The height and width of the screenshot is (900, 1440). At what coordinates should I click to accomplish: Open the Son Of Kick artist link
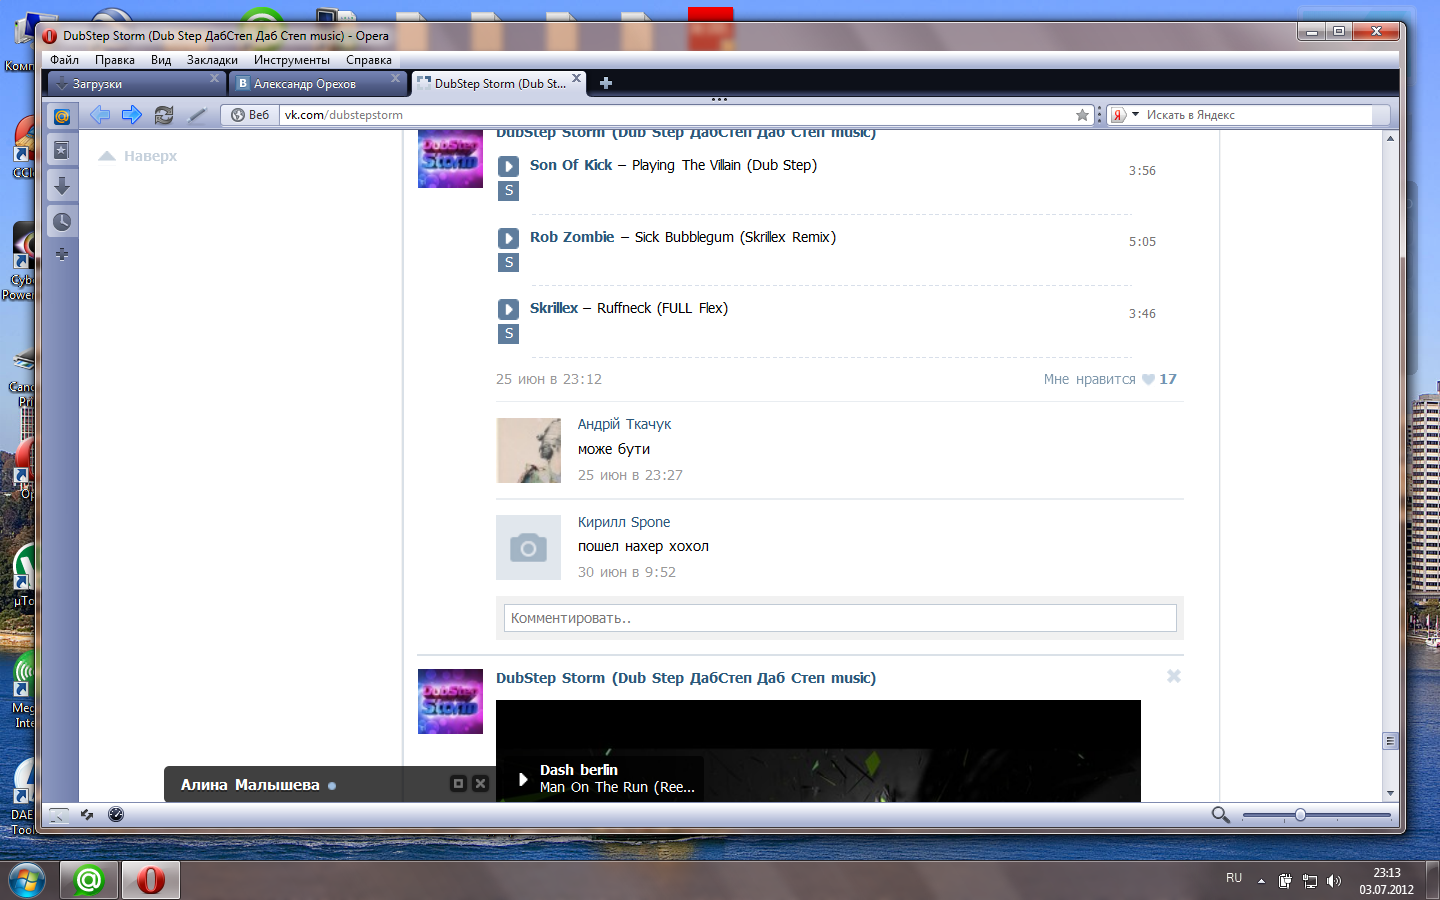pos(571,165)
